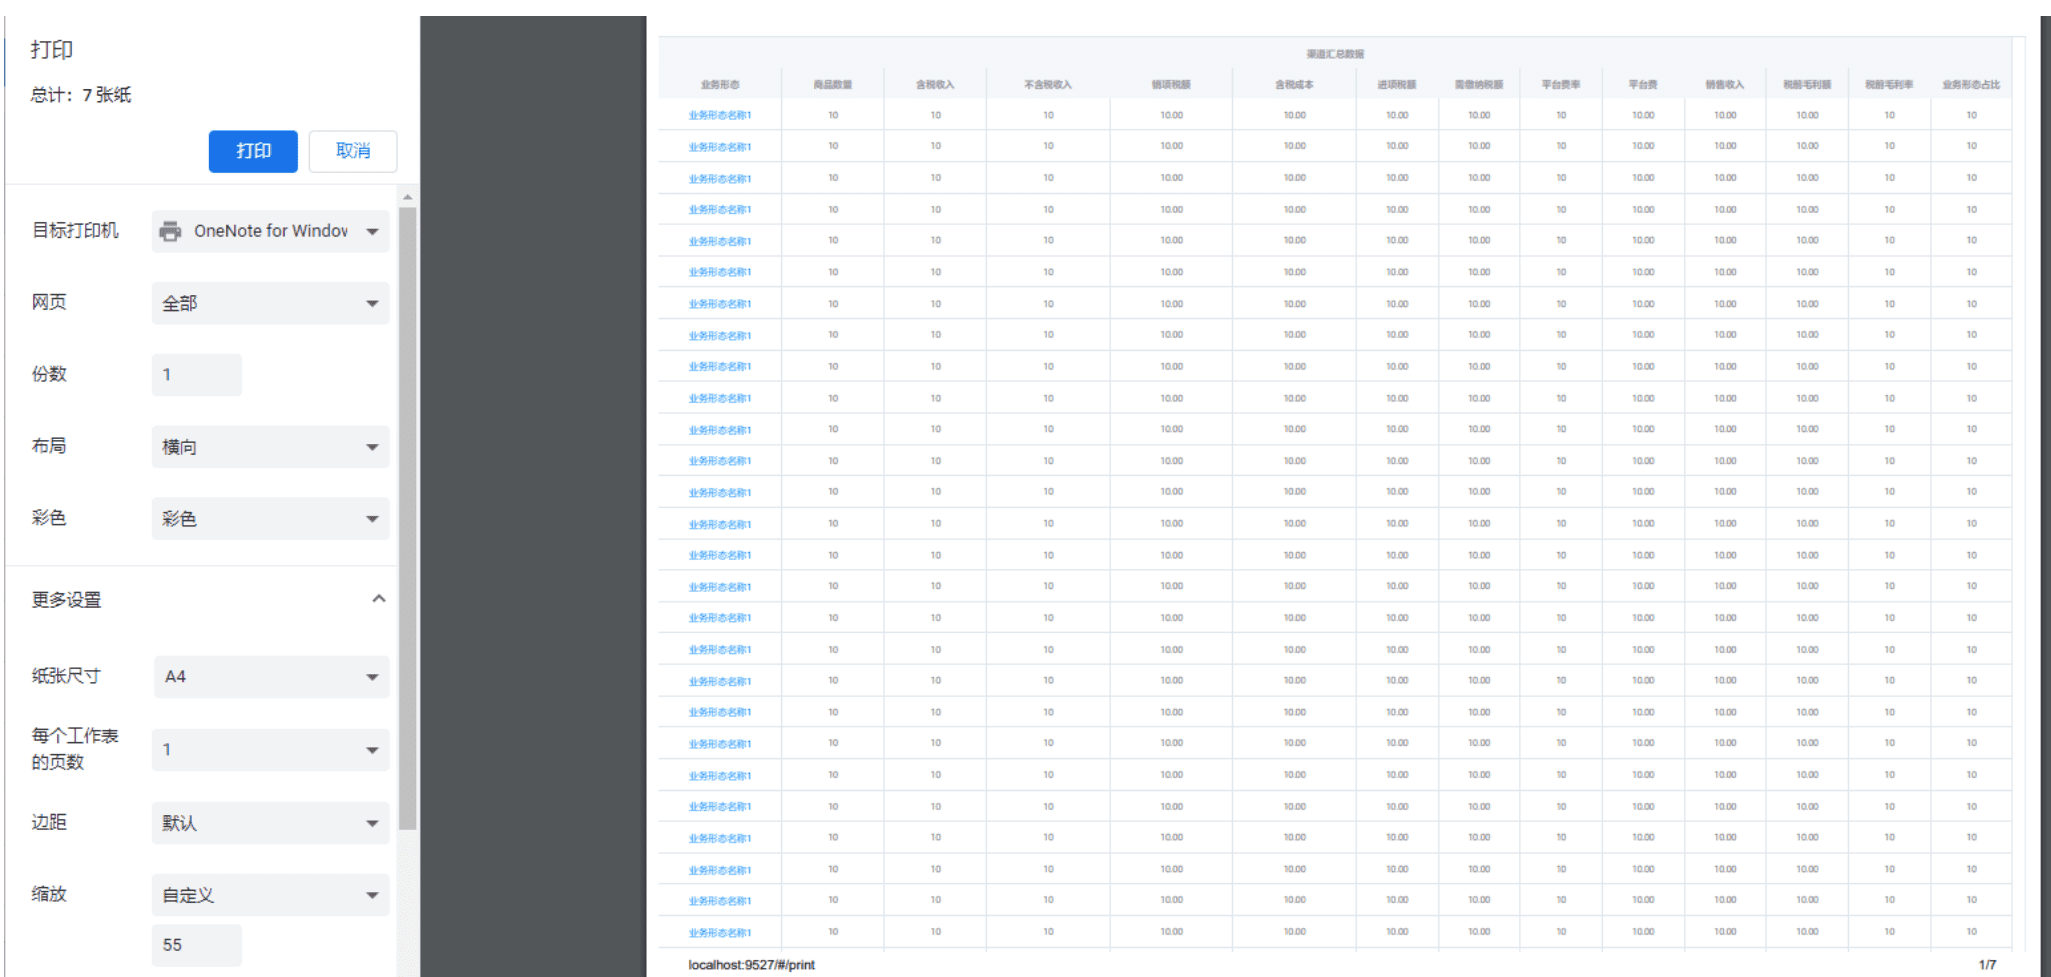
Task: Click the 含税收入 column header in preview
Action: (935, 85)
